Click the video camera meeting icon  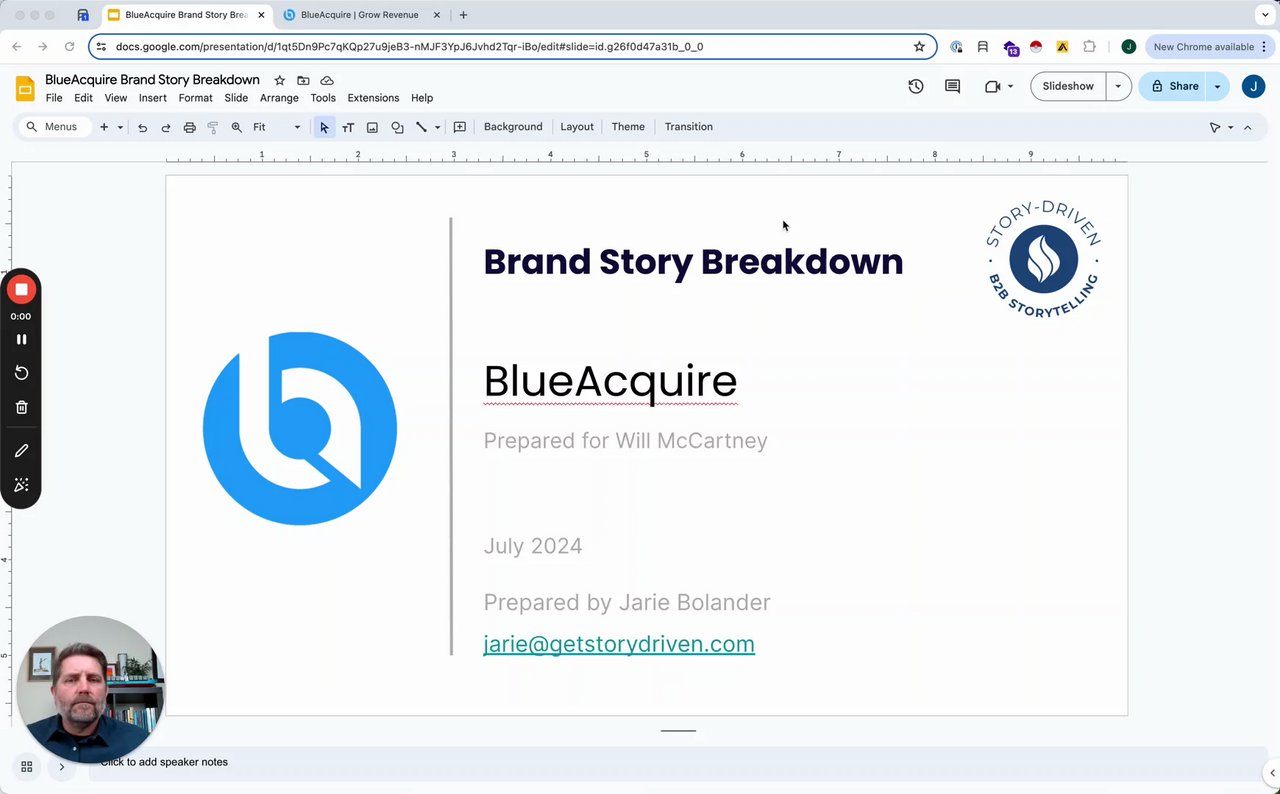992,86
